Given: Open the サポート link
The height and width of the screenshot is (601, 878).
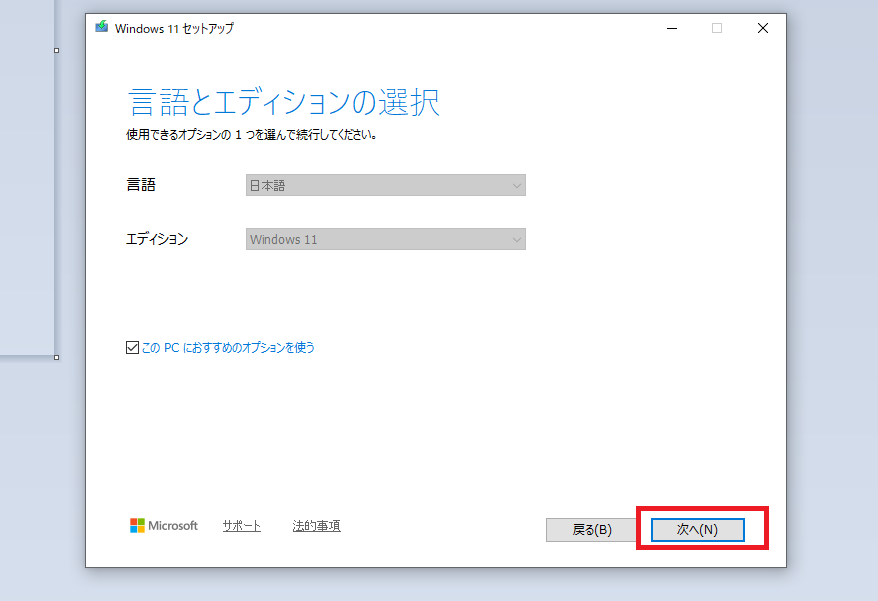Looking at the screenshot, I should click(x=242, y=526).
